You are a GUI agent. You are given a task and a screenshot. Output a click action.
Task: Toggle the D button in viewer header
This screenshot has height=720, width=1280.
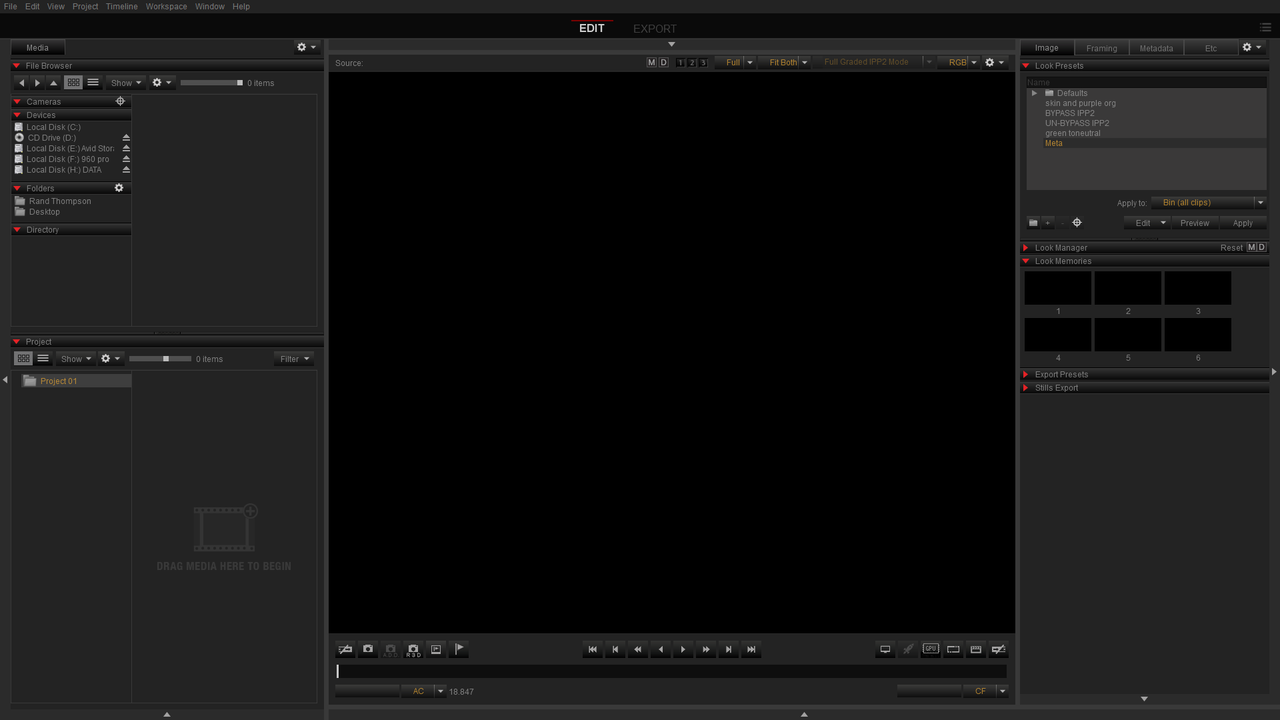coord(664,62)
